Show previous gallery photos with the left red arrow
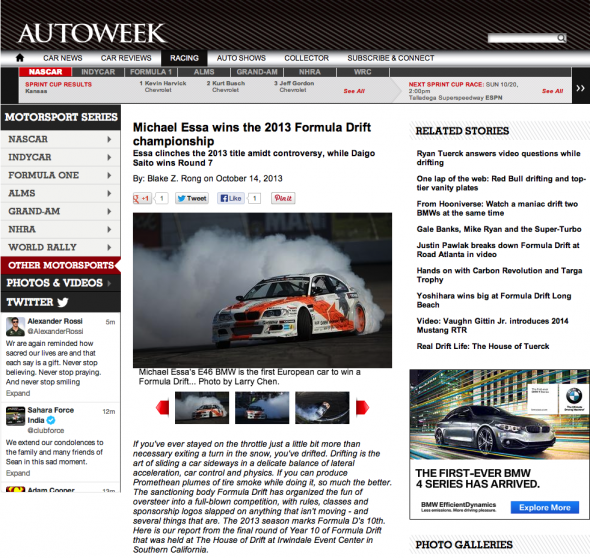 pyautogui.click(x=163, y=408)
